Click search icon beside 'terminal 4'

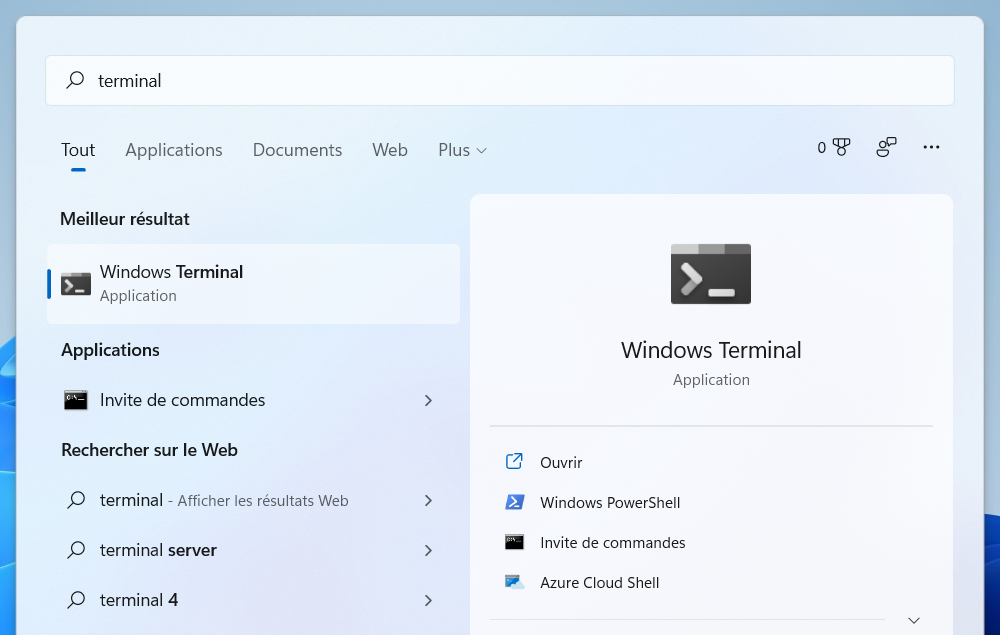pos(76,599)
